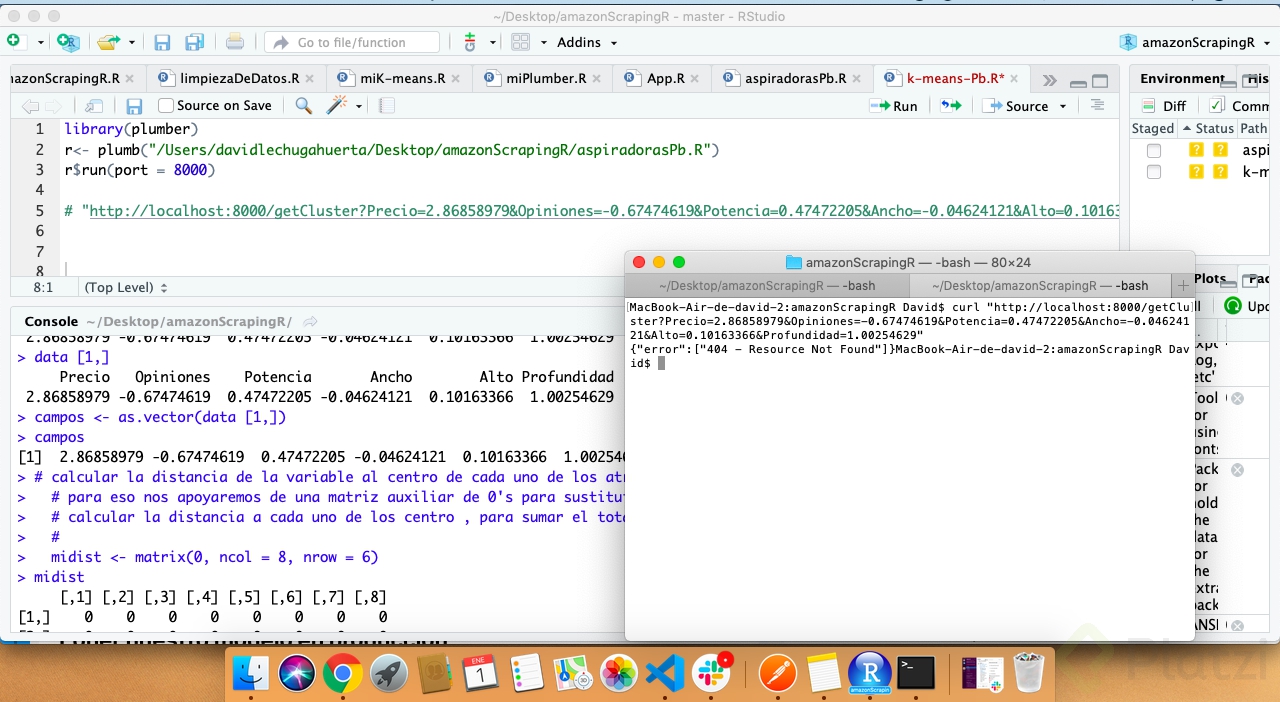This screenshot has height=702, width=1280.
Task: Launch Siri from the Dock
Action: point(297,673)
